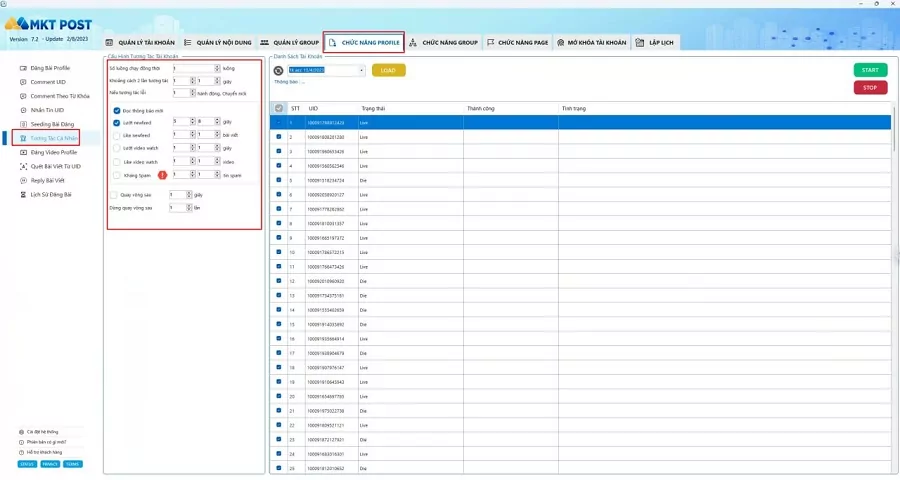Select account row 12 with Die status

580,281
